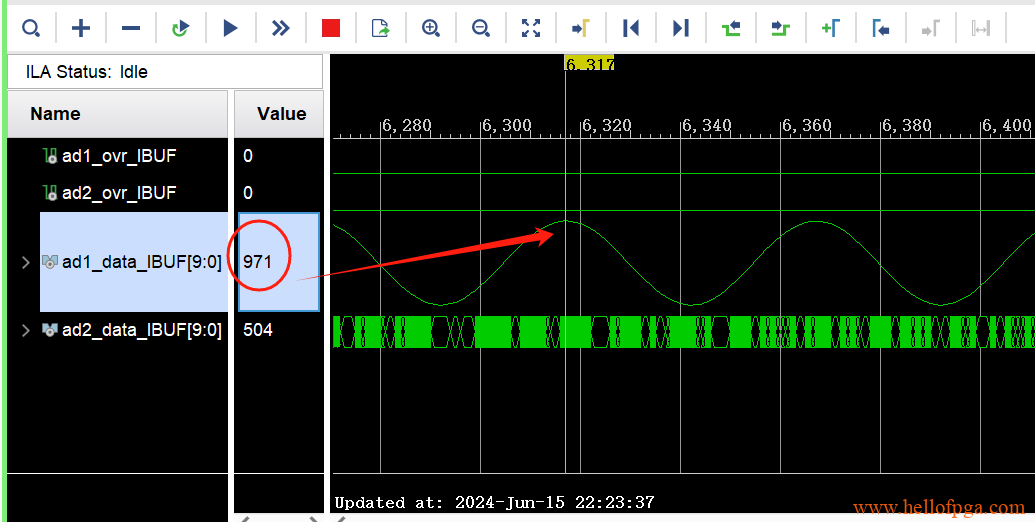Click the Search magnifier icon in toolbar

coord(31,28)
